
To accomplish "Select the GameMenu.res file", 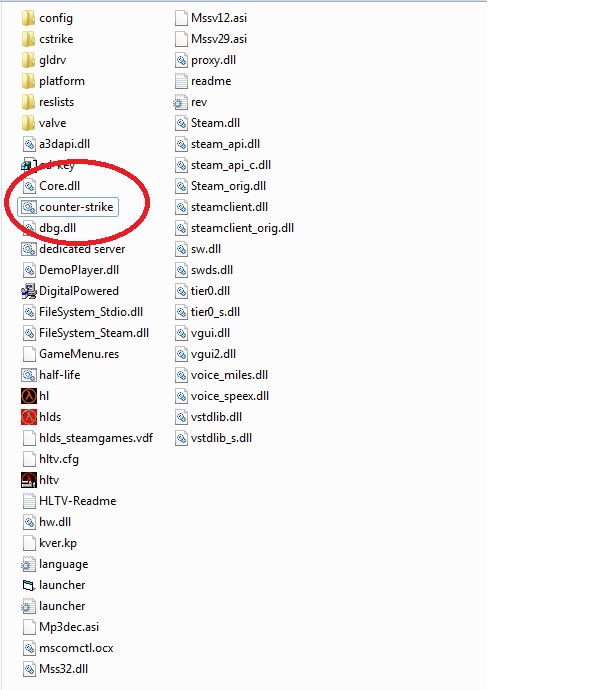I will pyautogui.click(x=70, y=354).
